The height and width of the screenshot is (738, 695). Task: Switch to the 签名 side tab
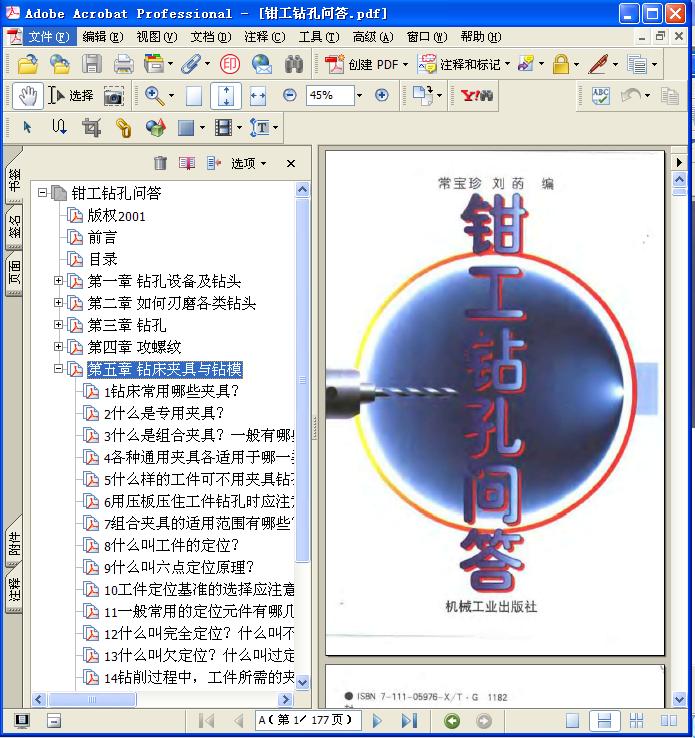tap(14, 227)
